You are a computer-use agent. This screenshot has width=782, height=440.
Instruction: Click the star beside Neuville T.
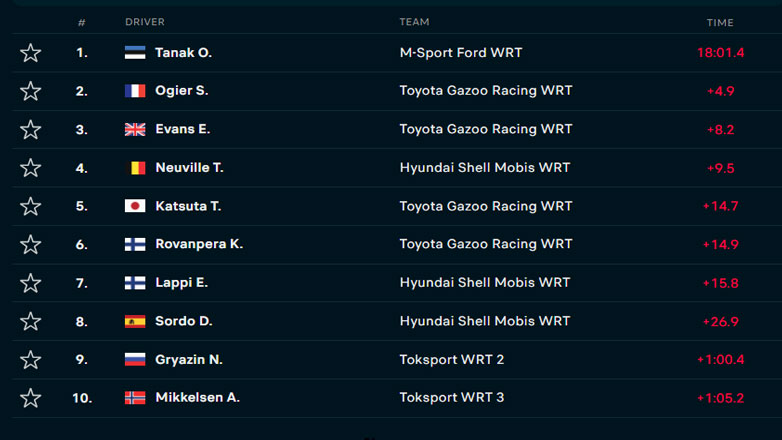click(x=31, y=168)
